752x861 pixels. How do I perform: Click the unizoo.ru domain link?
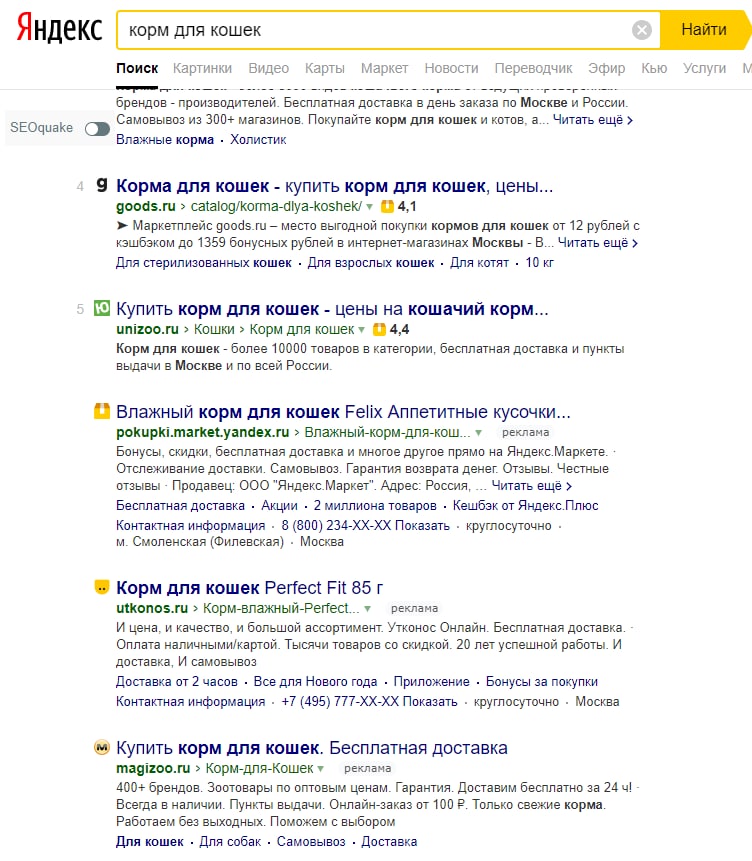click(147, 329)
